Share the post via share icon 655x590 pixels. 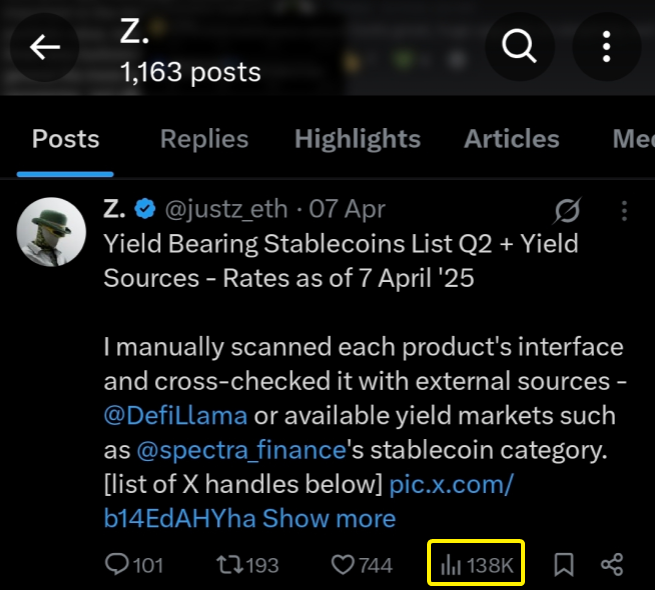click(612, 565)
